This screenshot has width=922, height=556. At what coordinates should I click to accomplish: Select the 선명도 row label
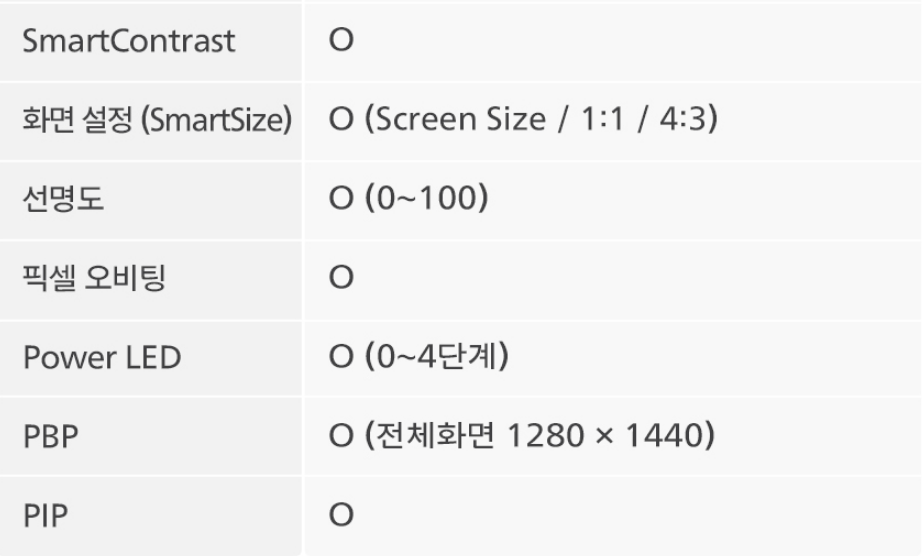click(65, 199)
